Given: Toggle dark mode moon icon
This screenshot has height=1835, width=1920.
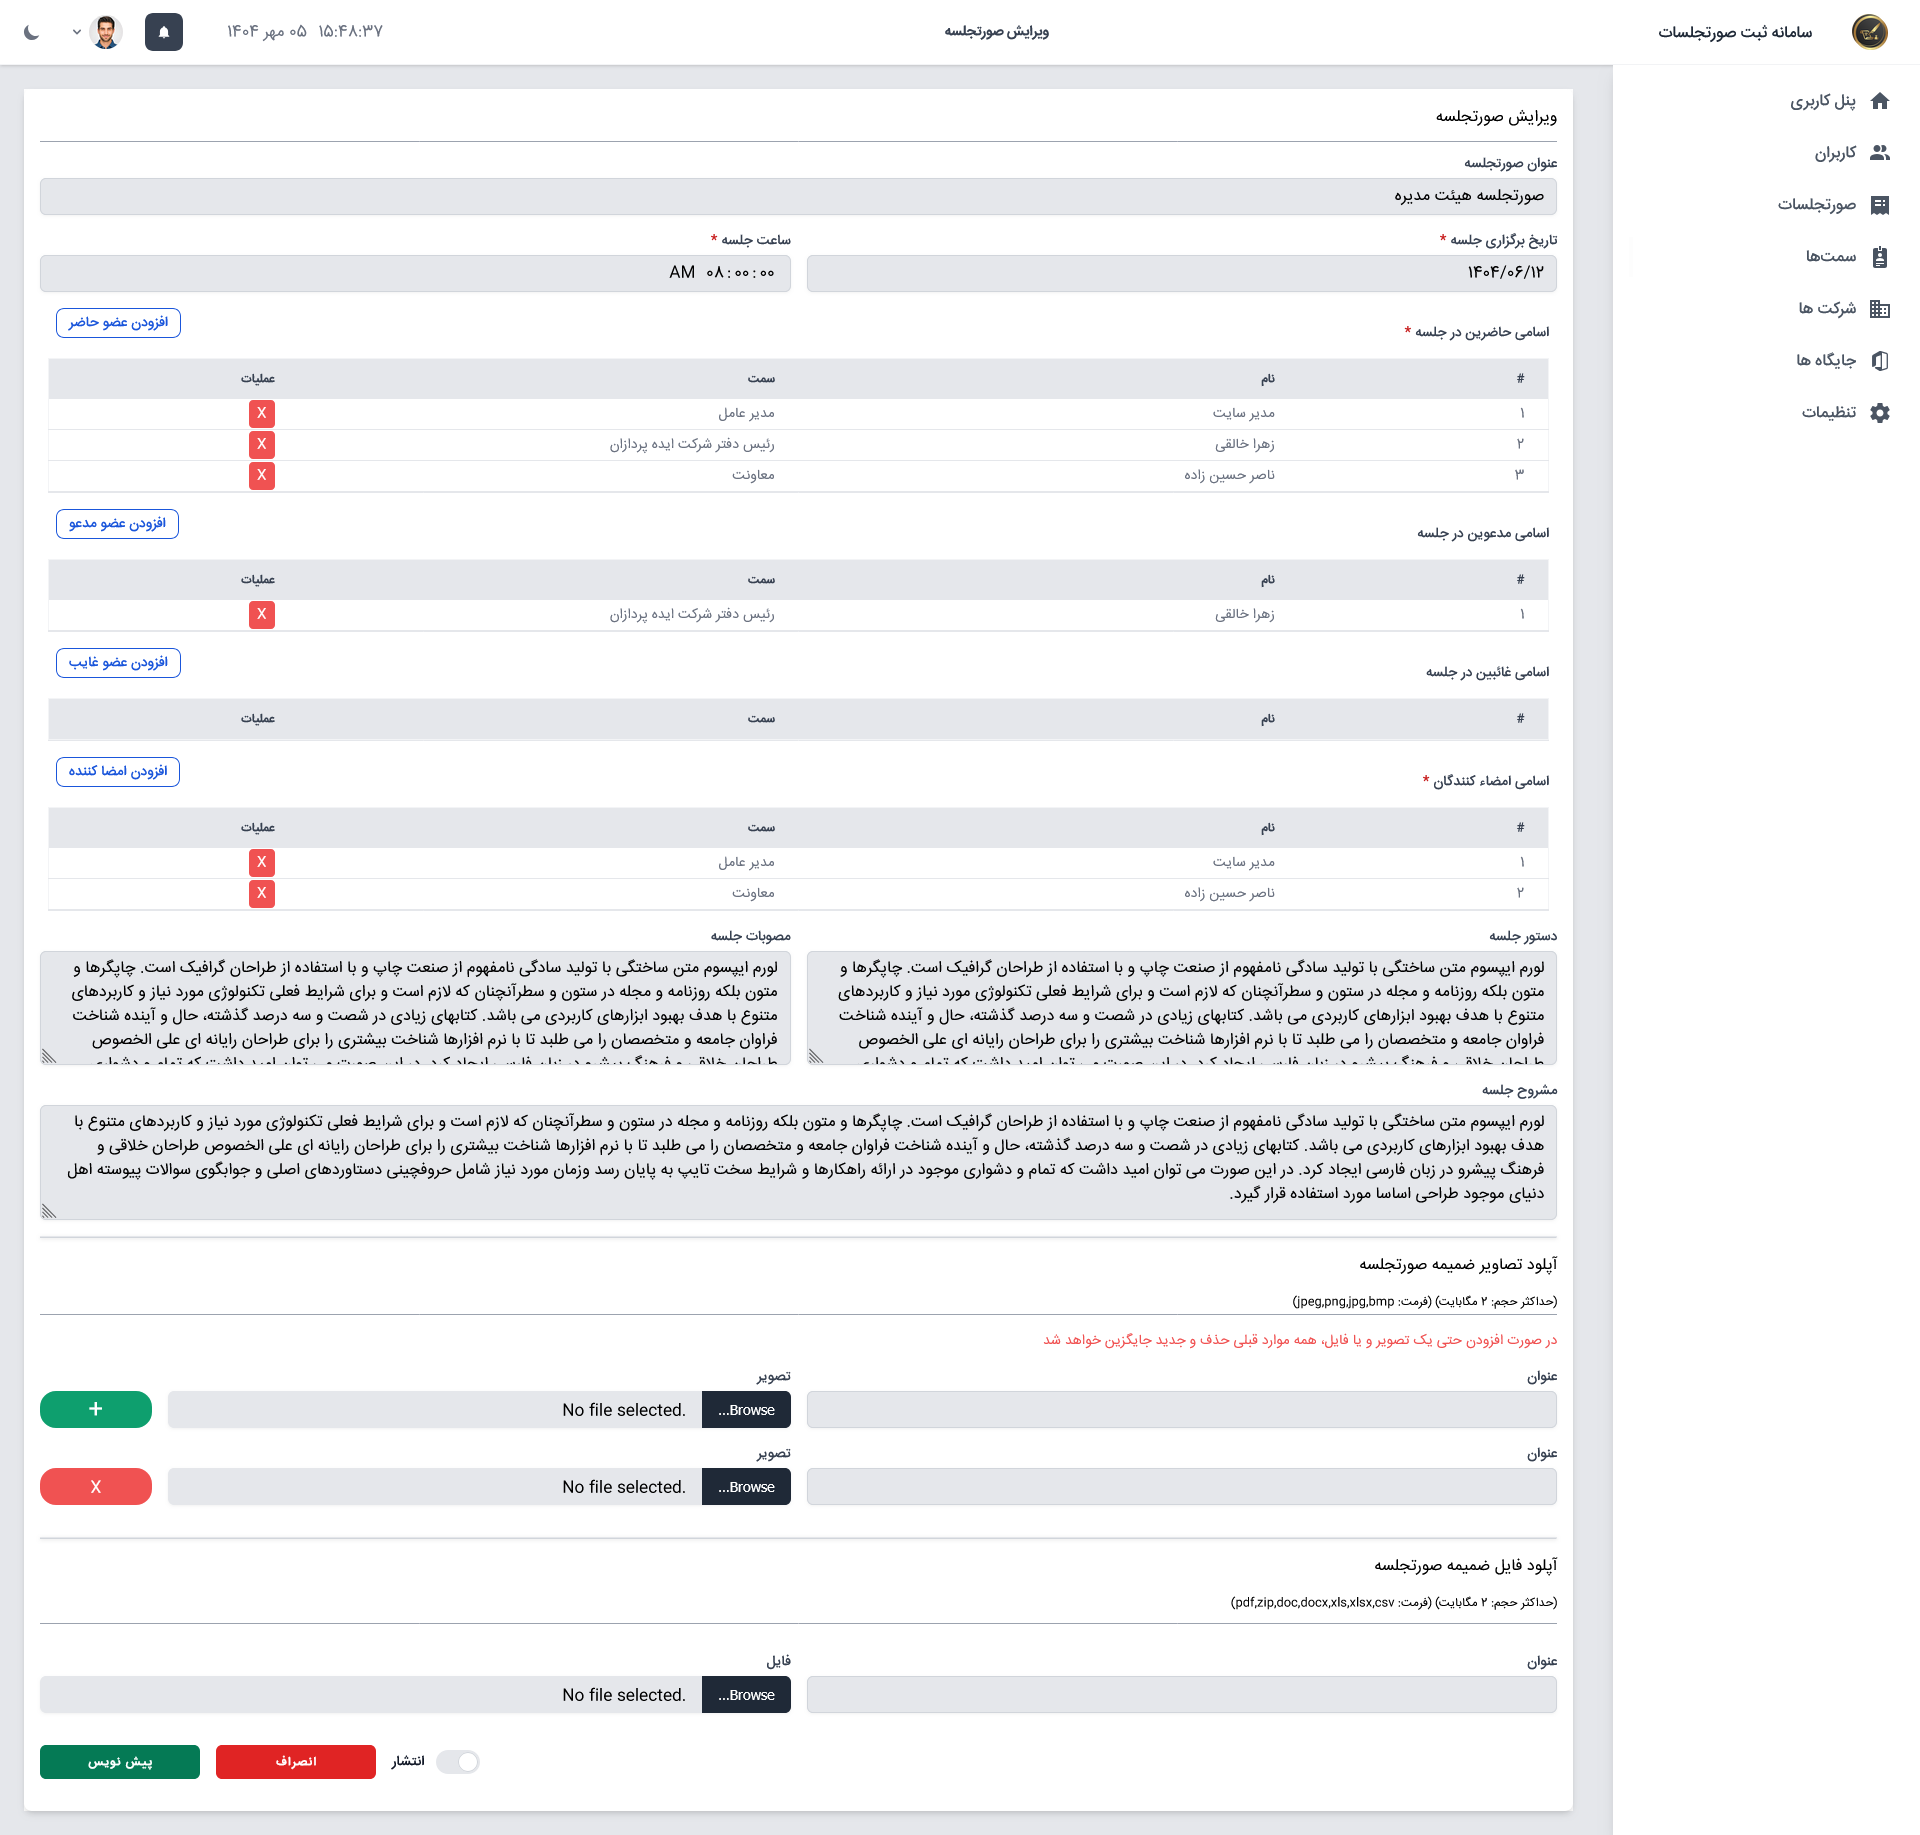Looking at the screenshot, I should (x=32, y=32).
